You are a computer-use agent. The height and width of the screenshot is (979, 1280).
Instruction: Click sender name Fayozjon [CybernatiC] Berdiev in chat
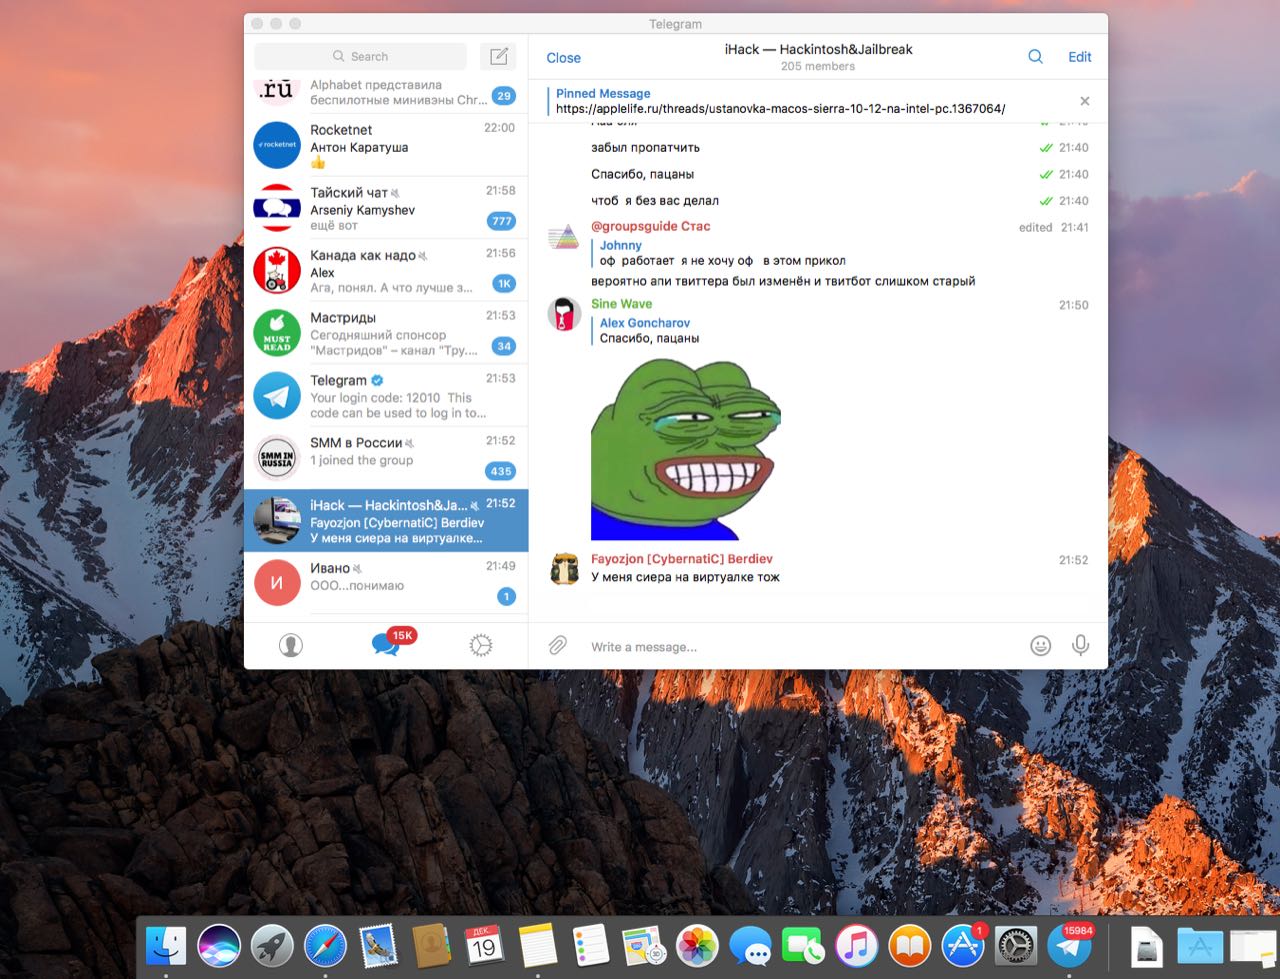point(682,559)
